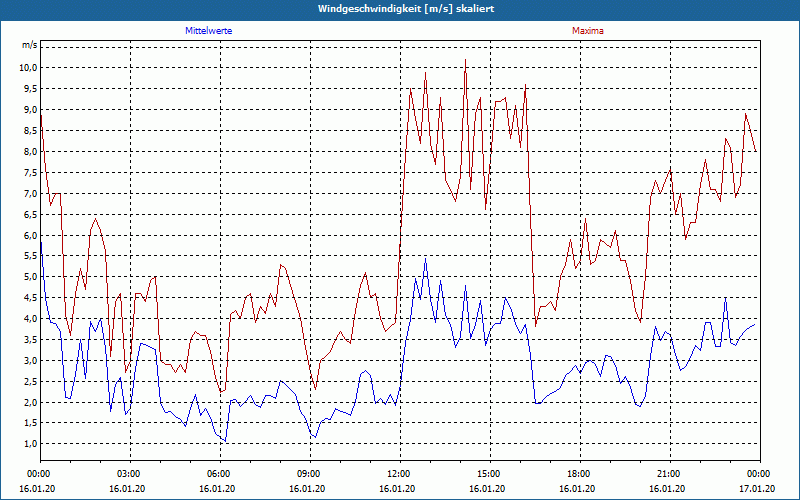Select the 1,5 y-axis label
The height and width of the screenshot is (500, 800).
tap(31, 422)
